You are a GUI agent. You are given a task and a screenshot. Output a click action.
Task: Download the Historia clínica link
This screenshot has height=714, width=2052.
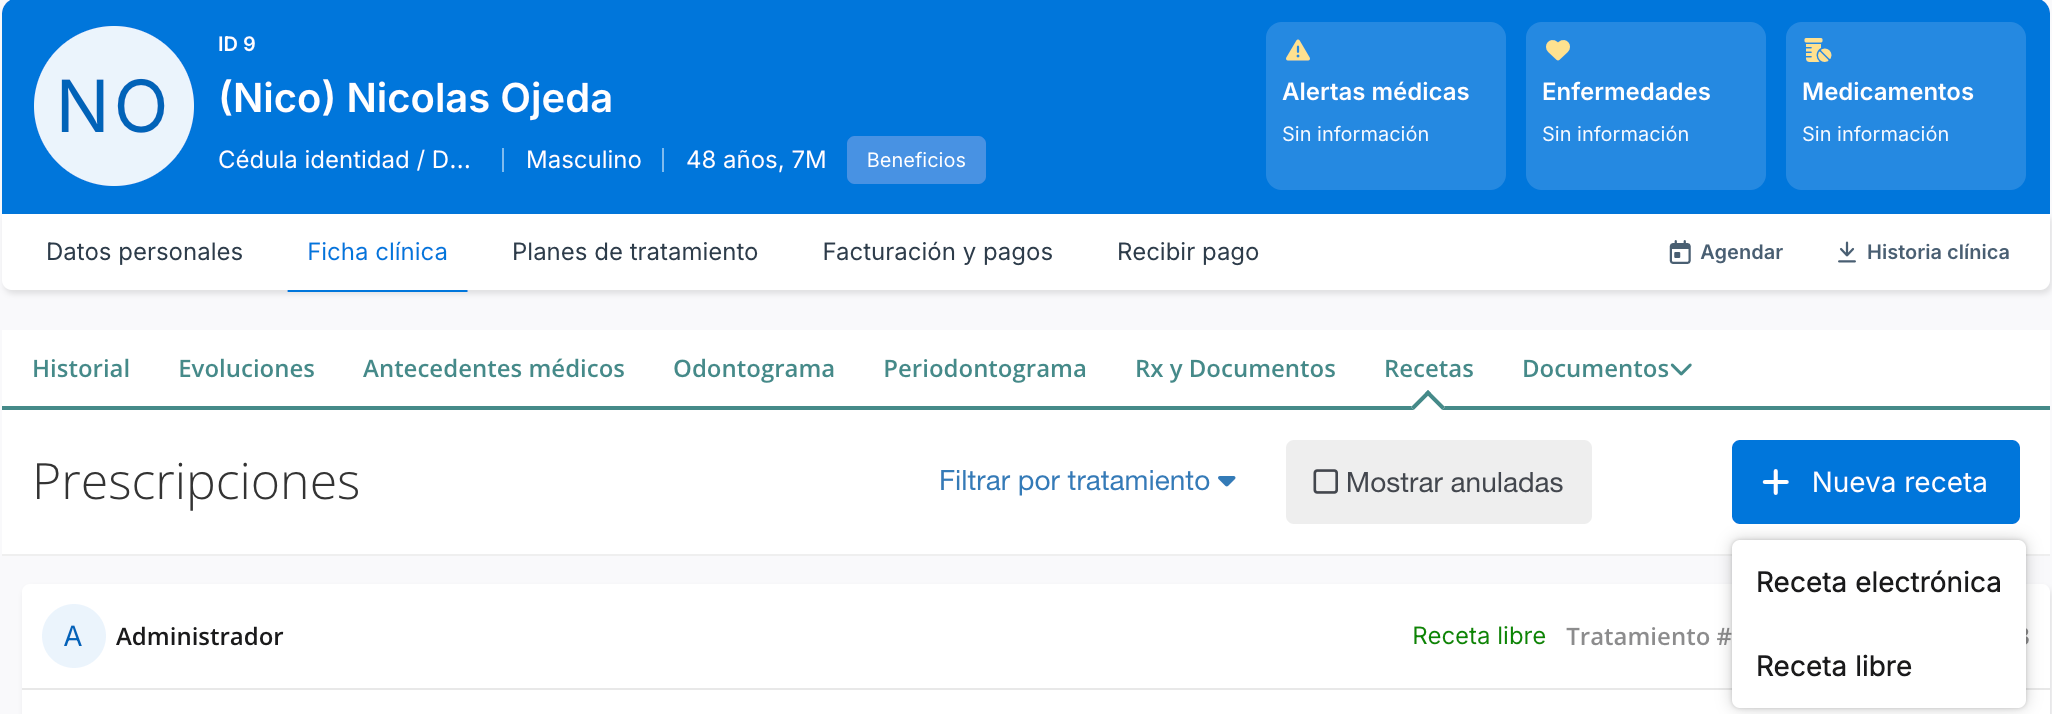tap(1923, 252)
